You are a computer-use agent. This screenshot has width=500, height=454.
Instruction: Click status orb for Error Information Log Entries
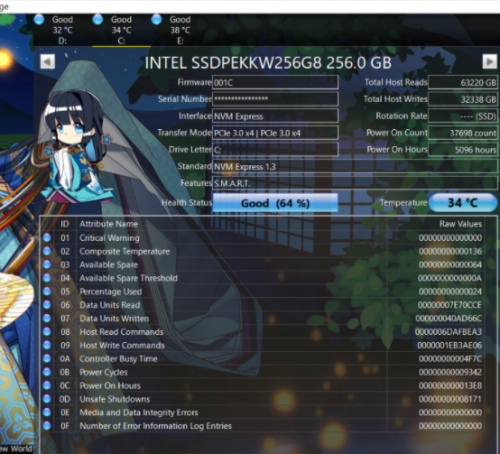[x=47, y=426]
